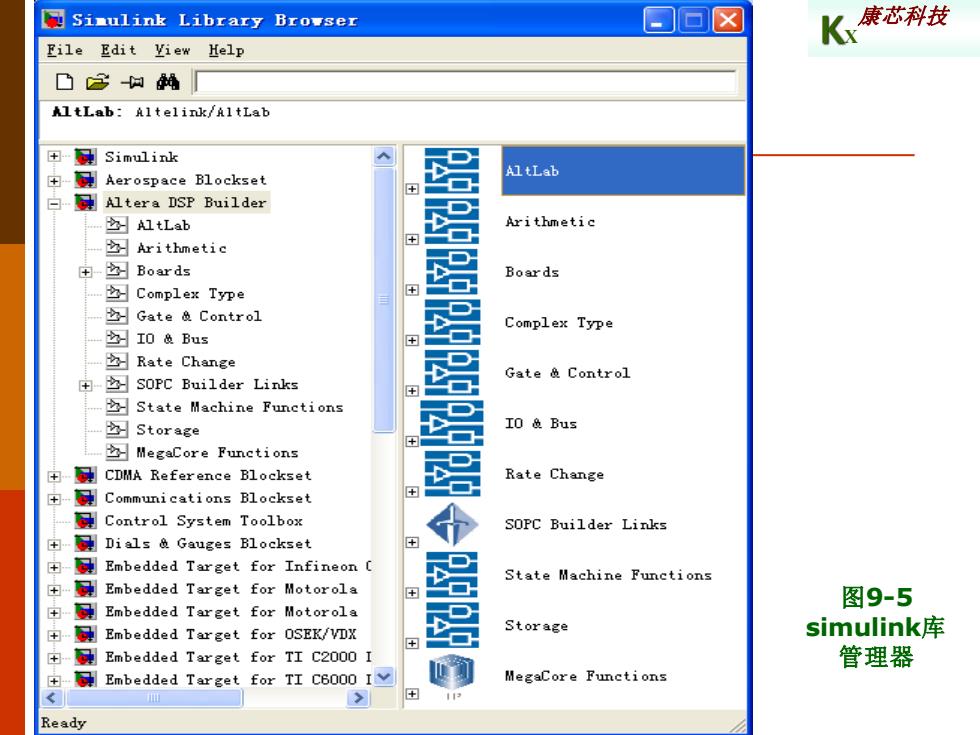Expand Storage plus box in right pane
This screenshot has height=735, width=980.
pos(412,643)
